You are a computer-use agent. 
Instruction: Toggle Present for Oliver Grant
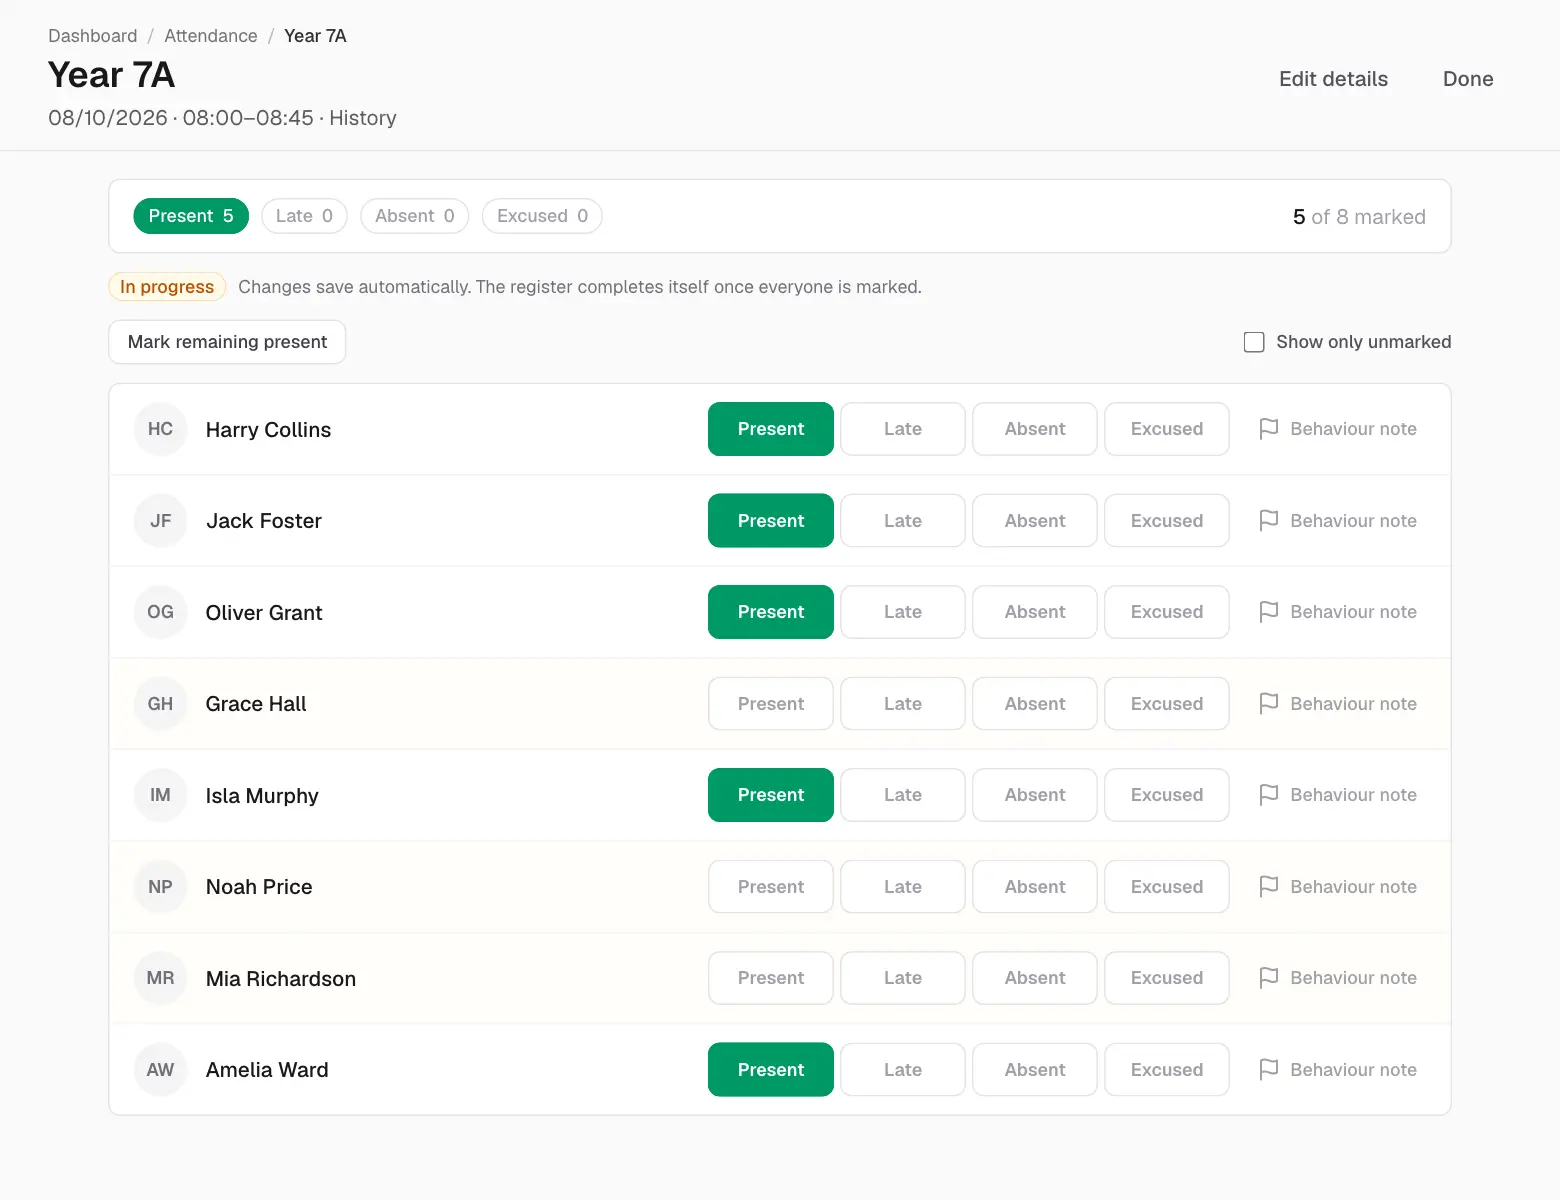tap(771, 612)
